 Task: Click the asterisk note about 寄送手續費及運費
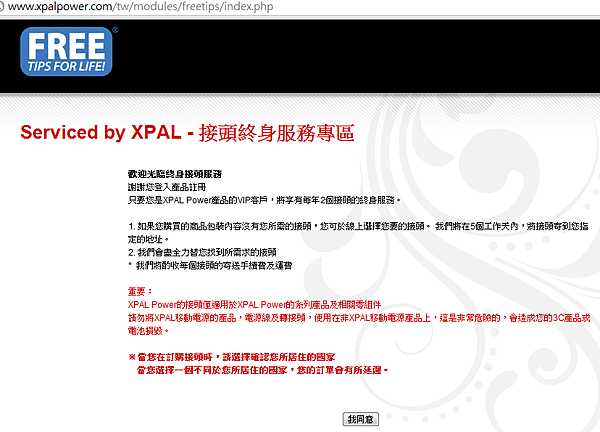click(210, 266)
